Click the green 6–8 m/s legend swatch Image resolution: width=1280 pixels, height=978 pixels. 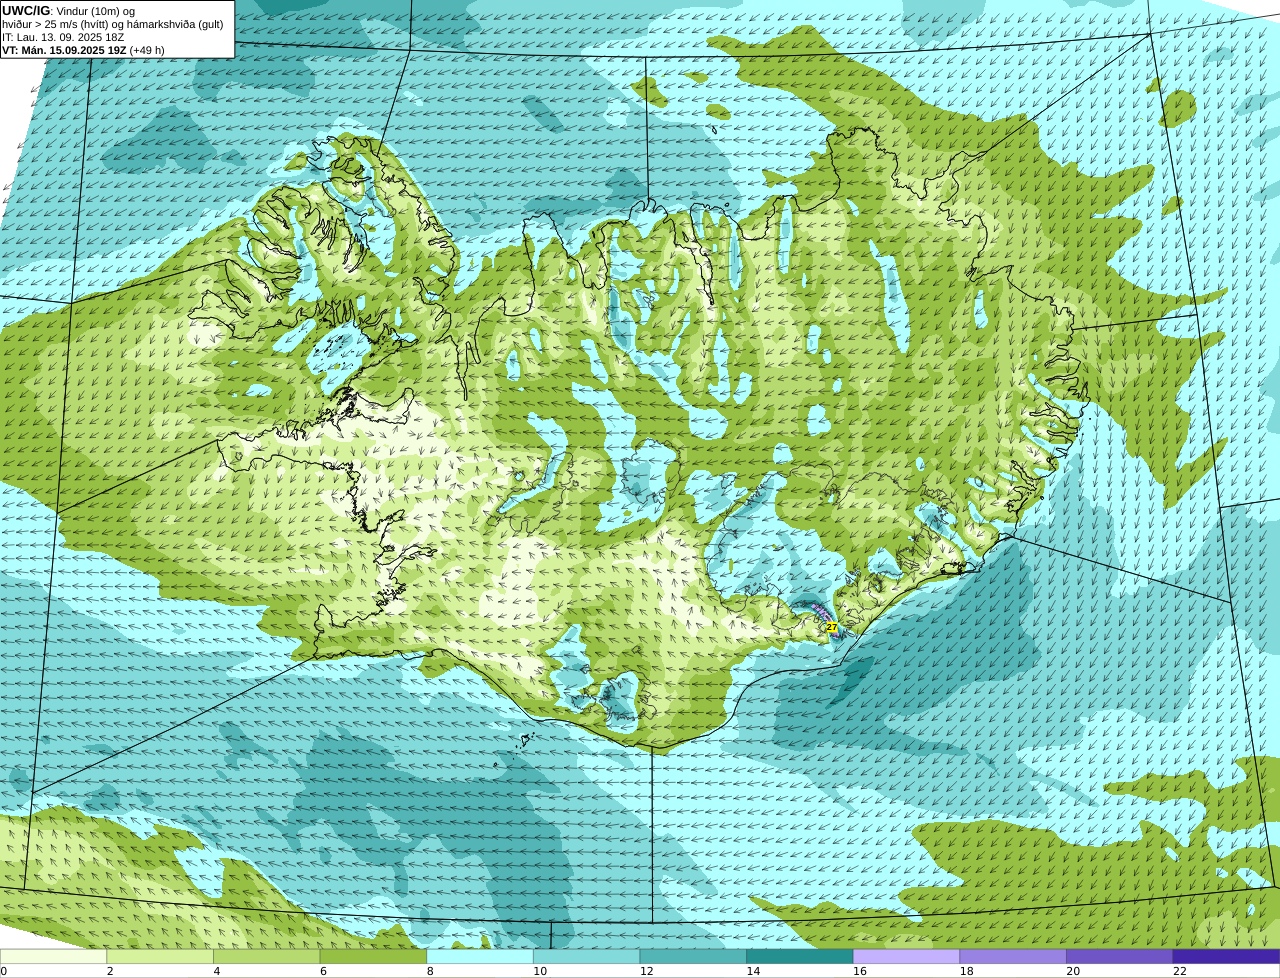click(373, 956)
